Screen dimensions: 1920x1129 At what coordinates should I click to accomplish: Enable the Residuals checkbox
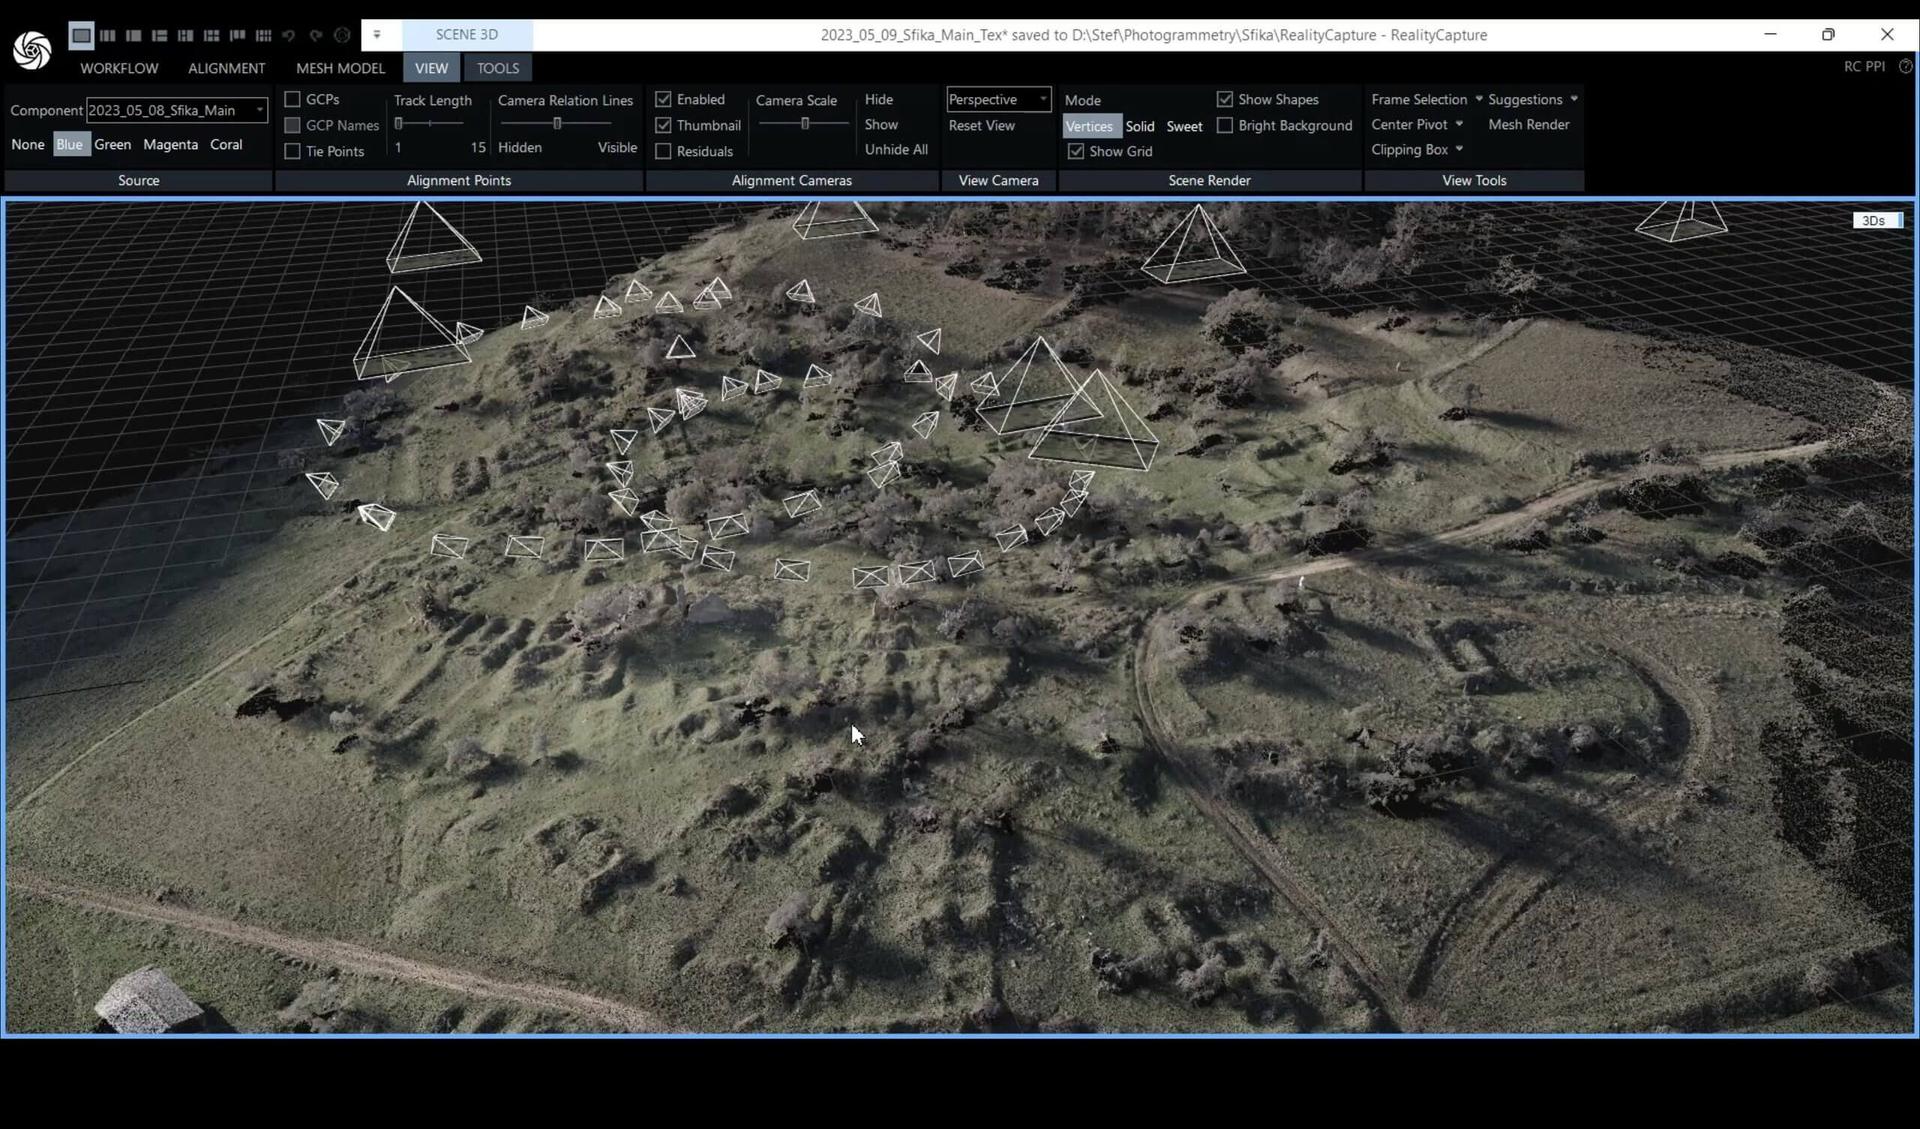pos(663,151)
